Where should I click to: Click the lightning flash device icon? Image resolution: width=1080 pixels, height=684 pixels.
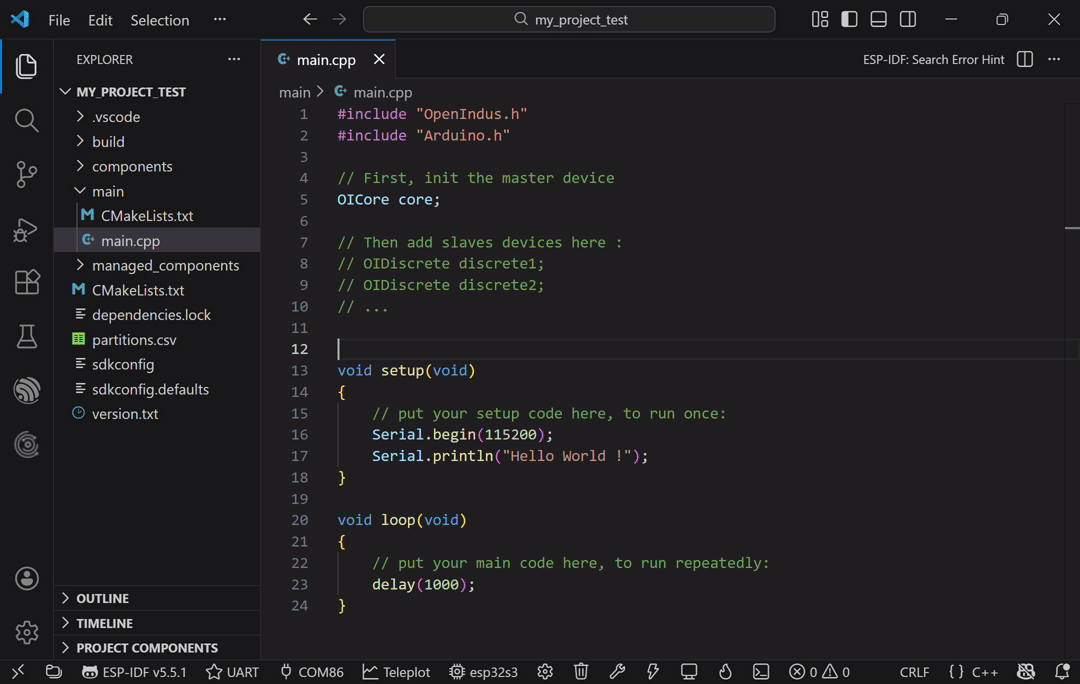[653, 672]
